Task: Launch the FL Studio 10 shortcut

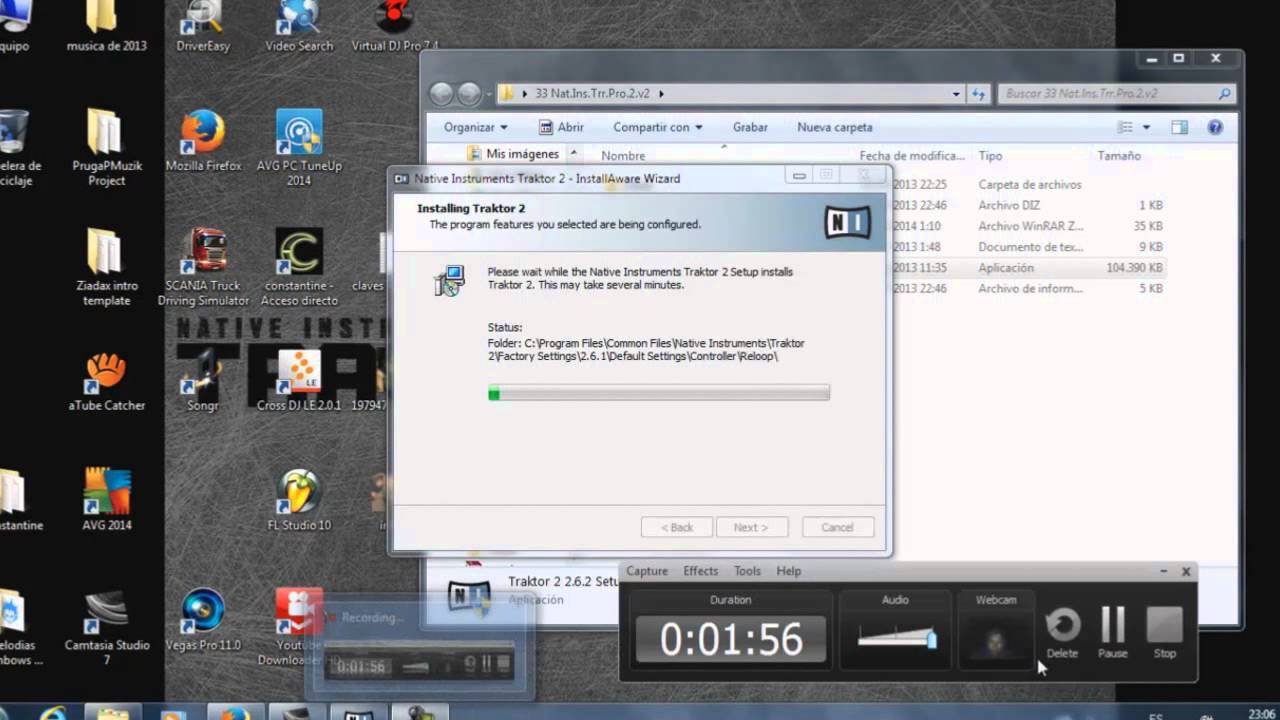Action: point(299,500)
